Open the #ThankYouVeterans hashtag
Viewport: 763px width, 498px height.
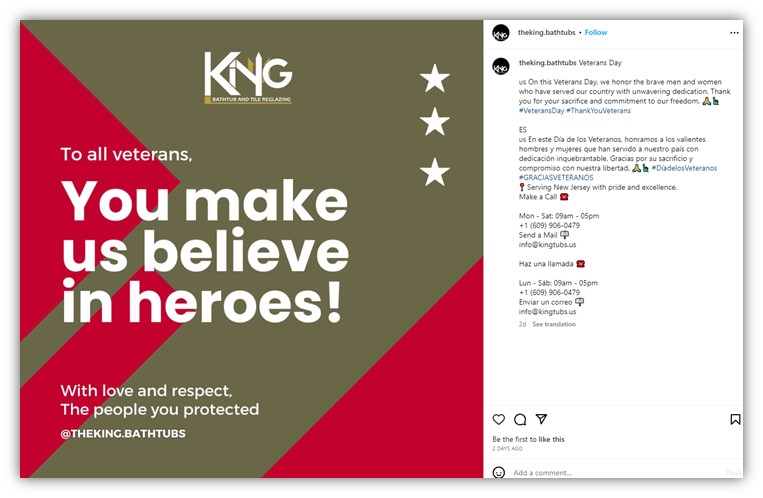[x=599, y=111]
